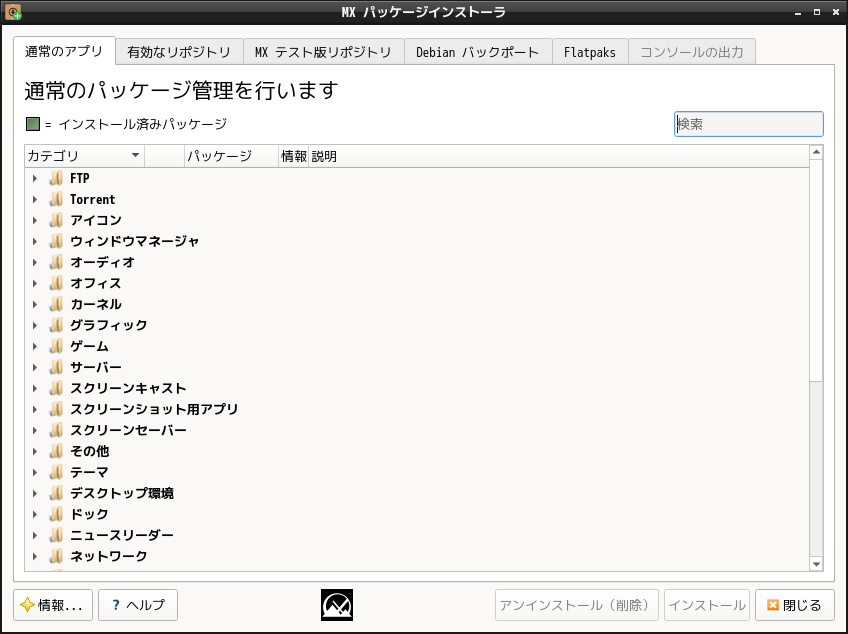The width and height of the screenshot is (848, 634).
Task: Click the インストール button
Action: (707, 605)
